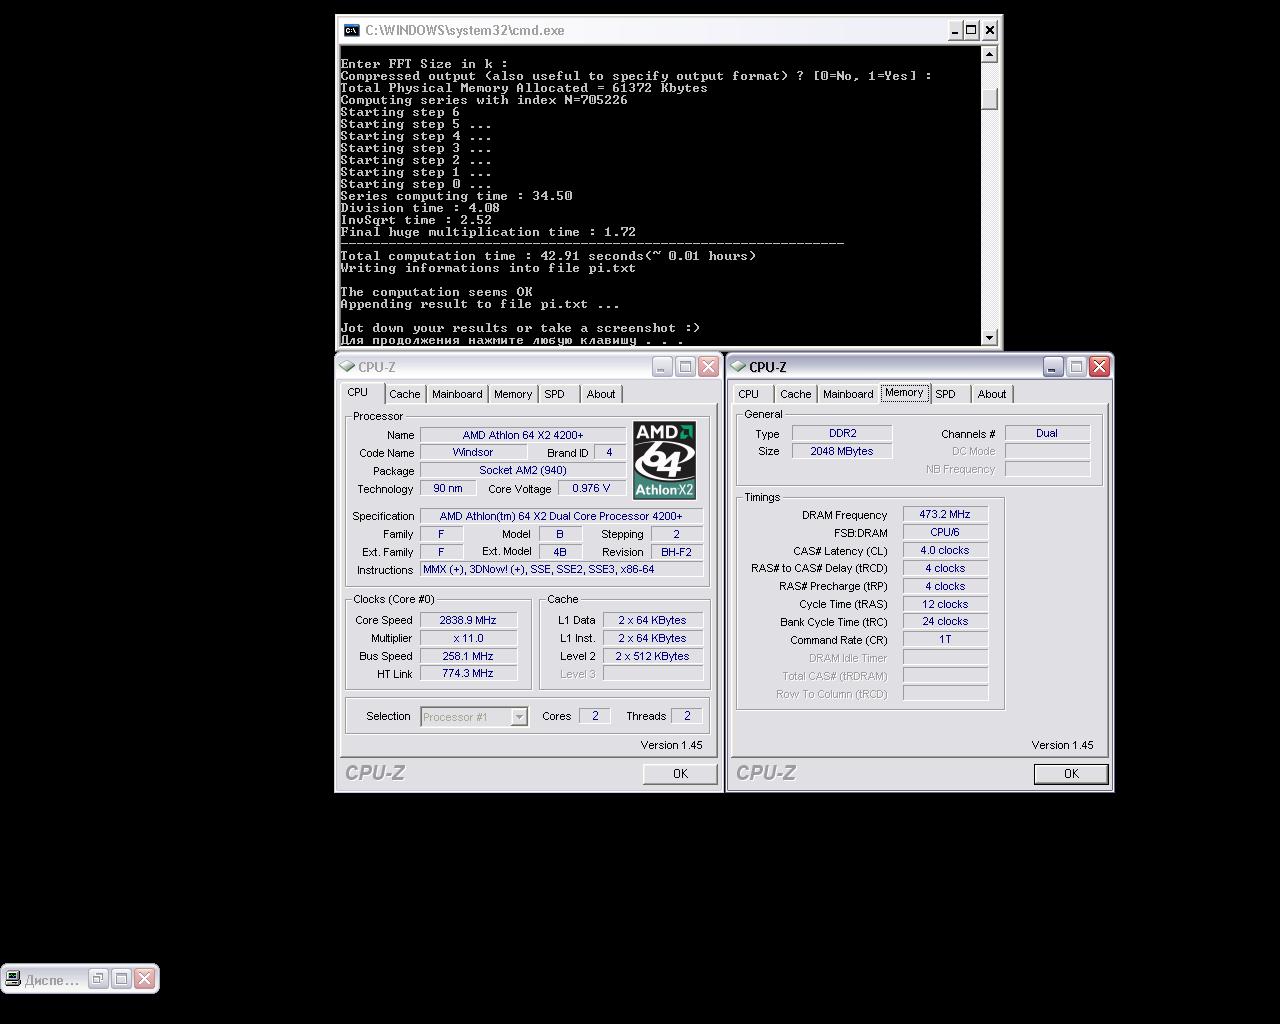1280x1024 pixels.
Task: Click the Cores count field
Action: click(x=595, y=716)
